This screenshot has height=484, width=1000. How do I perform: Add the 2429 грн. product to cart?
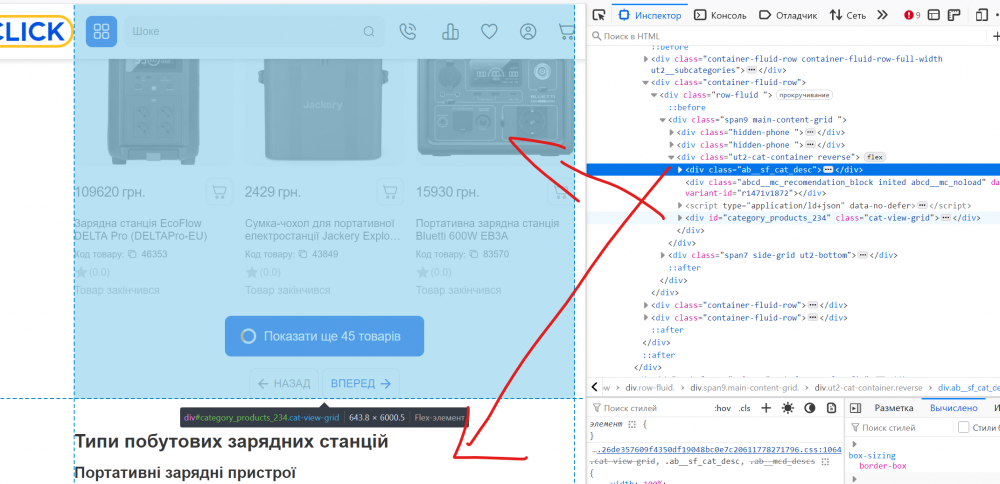389,191
